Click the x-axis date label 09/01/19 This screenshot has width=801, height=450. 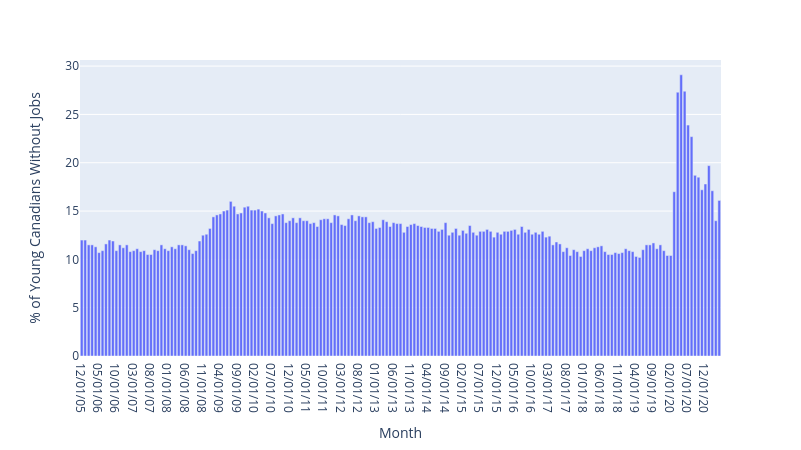coord(653,388)
